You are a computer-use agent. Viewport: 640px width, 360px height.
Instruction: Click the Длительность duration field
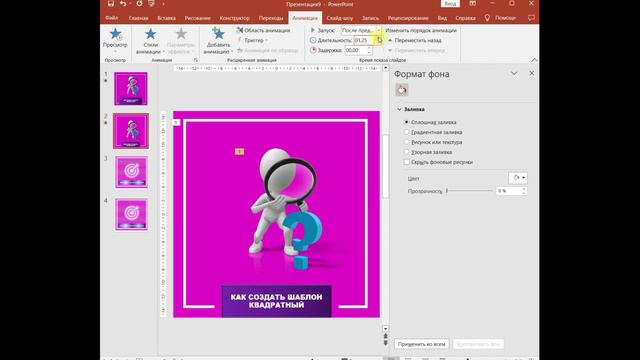click(363, 40)
